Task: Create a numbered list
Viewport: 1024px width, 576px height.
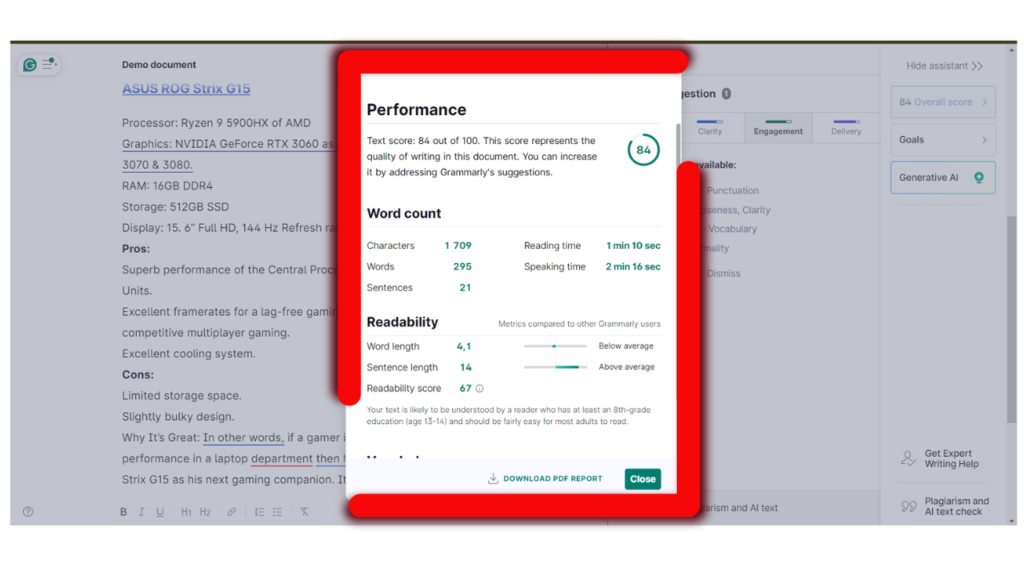Action: pyautogui.click(x=259, y=512)
